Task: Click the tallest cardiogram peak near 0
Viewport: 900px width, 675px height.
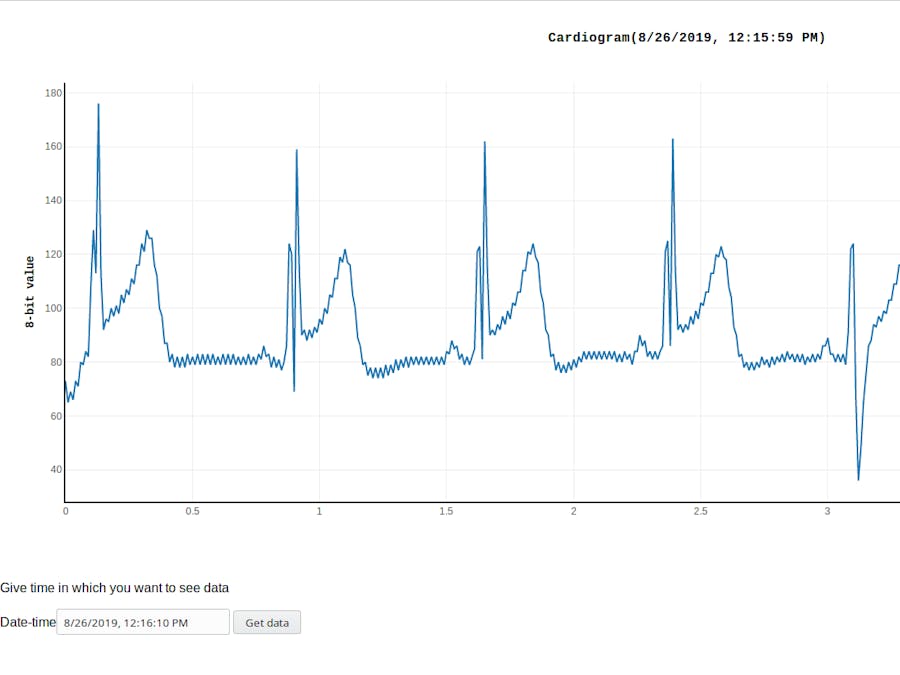Action: 98,105
